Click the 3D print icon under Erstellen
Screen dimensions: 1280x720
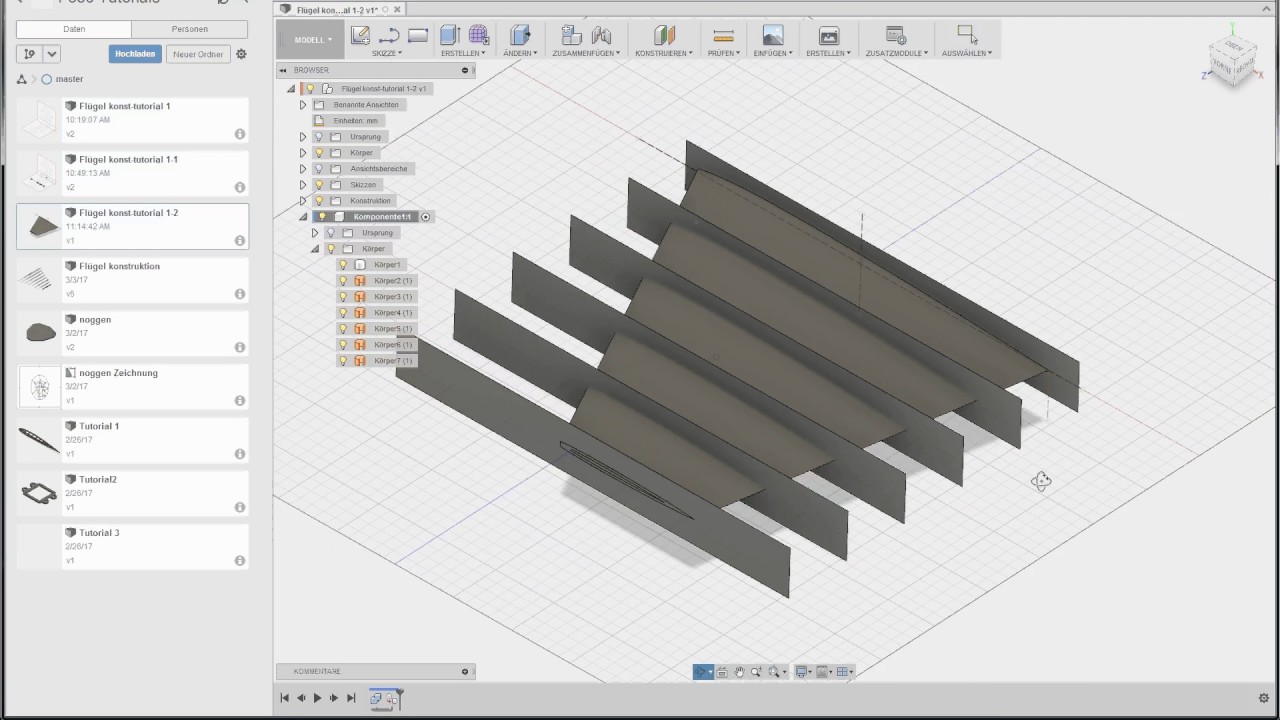[x=828, y=36]
